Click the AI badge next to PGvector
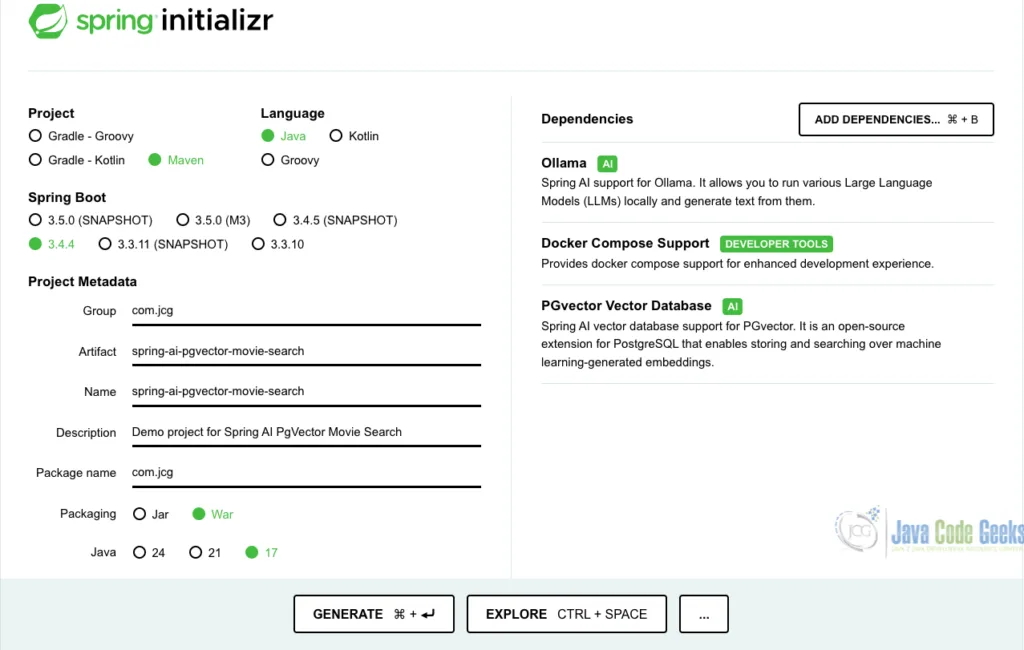1024x650 pixels. [732, 306]
